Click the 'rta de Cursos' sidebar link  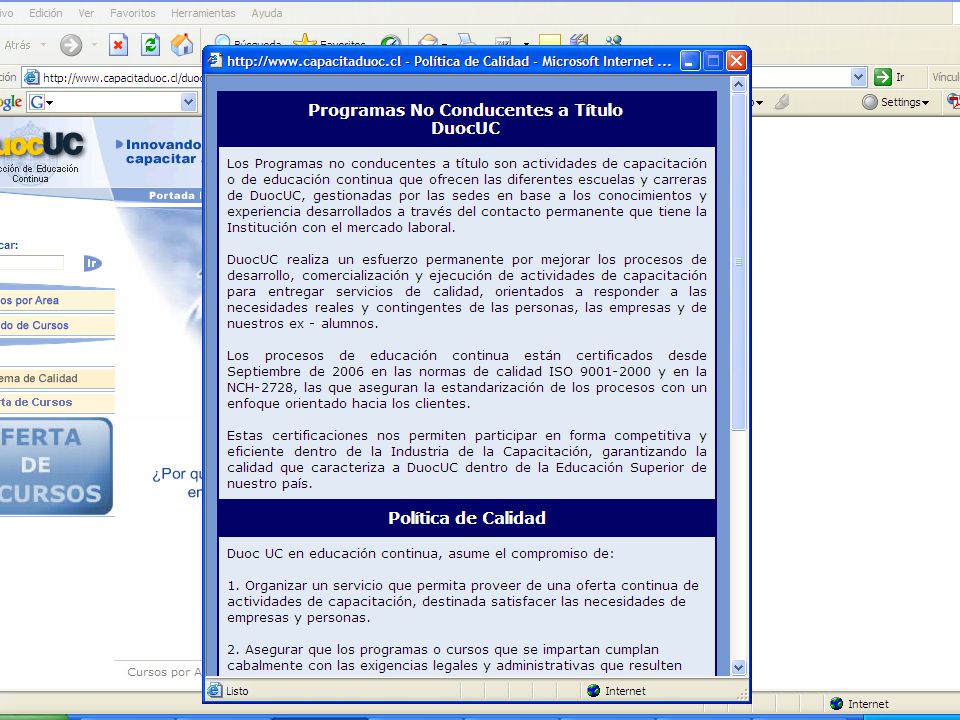pyautogui.click(x=57, y=402)
